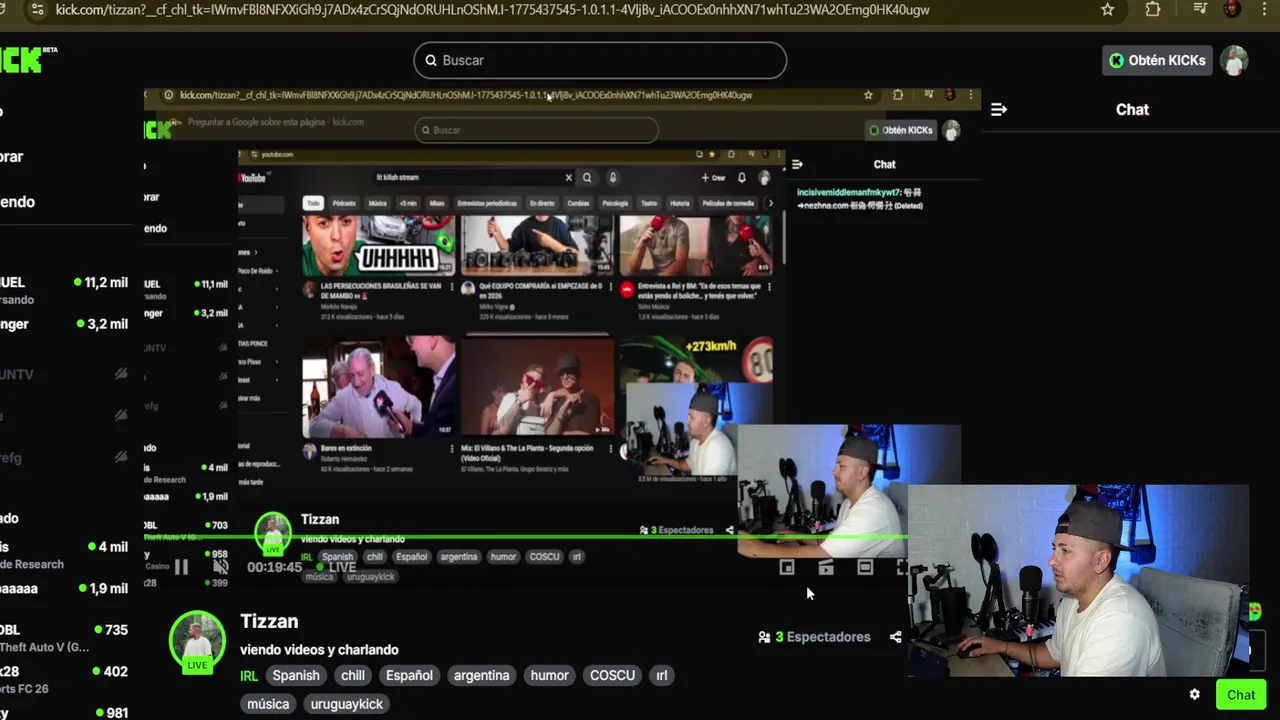Unmute the stream with the speaker icon

[221, 567]
